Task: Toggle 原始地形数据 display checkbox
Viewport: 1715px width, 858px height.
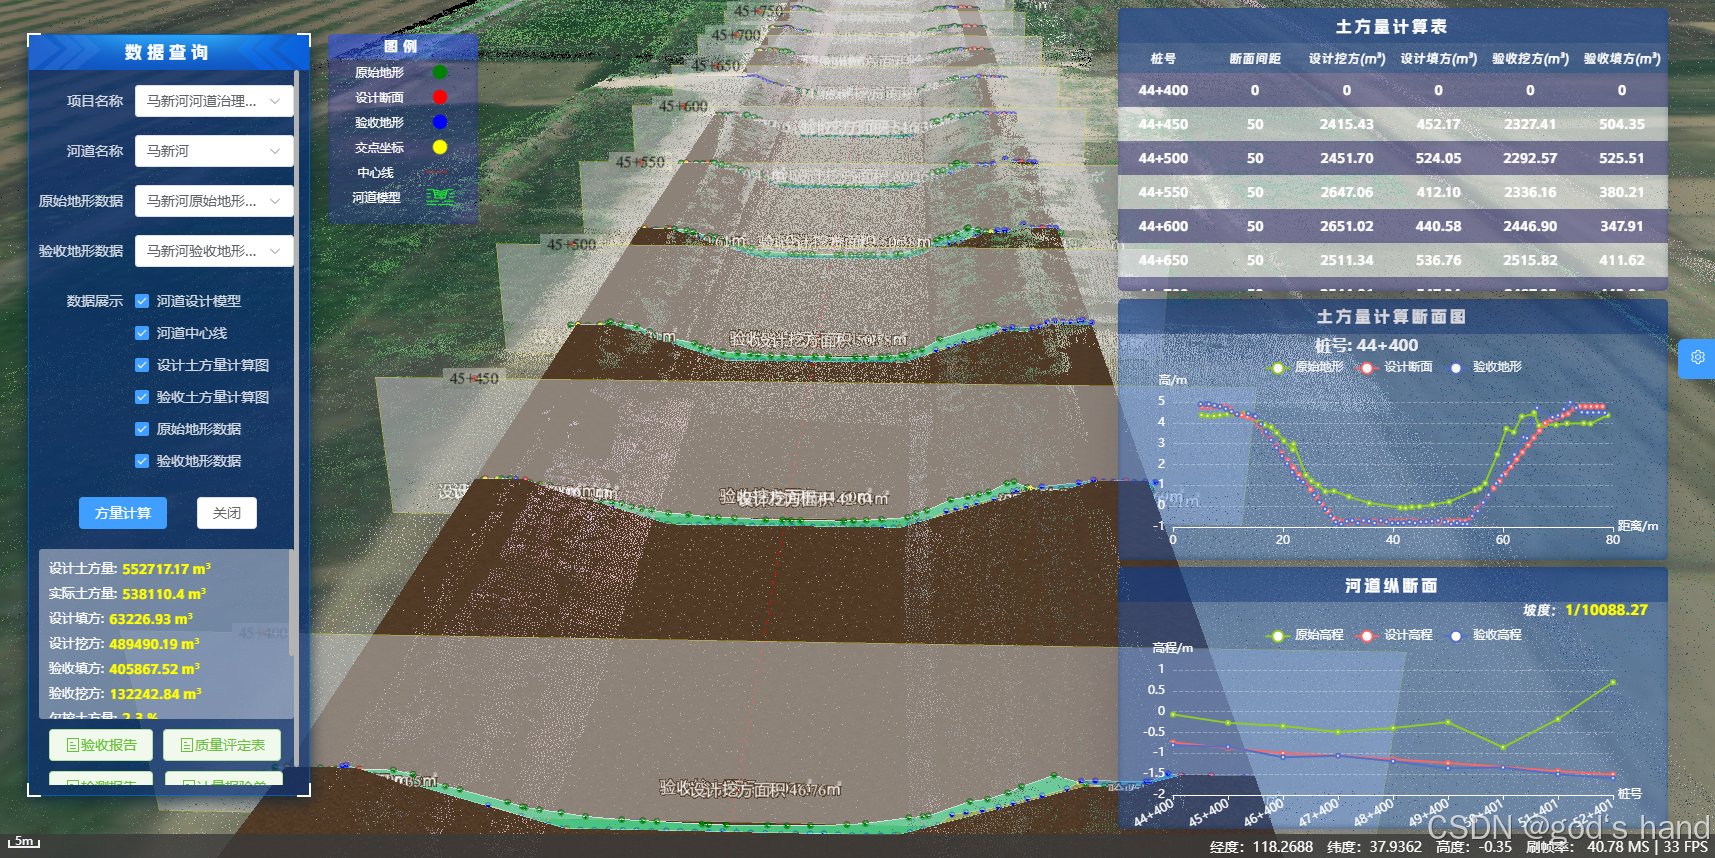Action: [142, 429]
